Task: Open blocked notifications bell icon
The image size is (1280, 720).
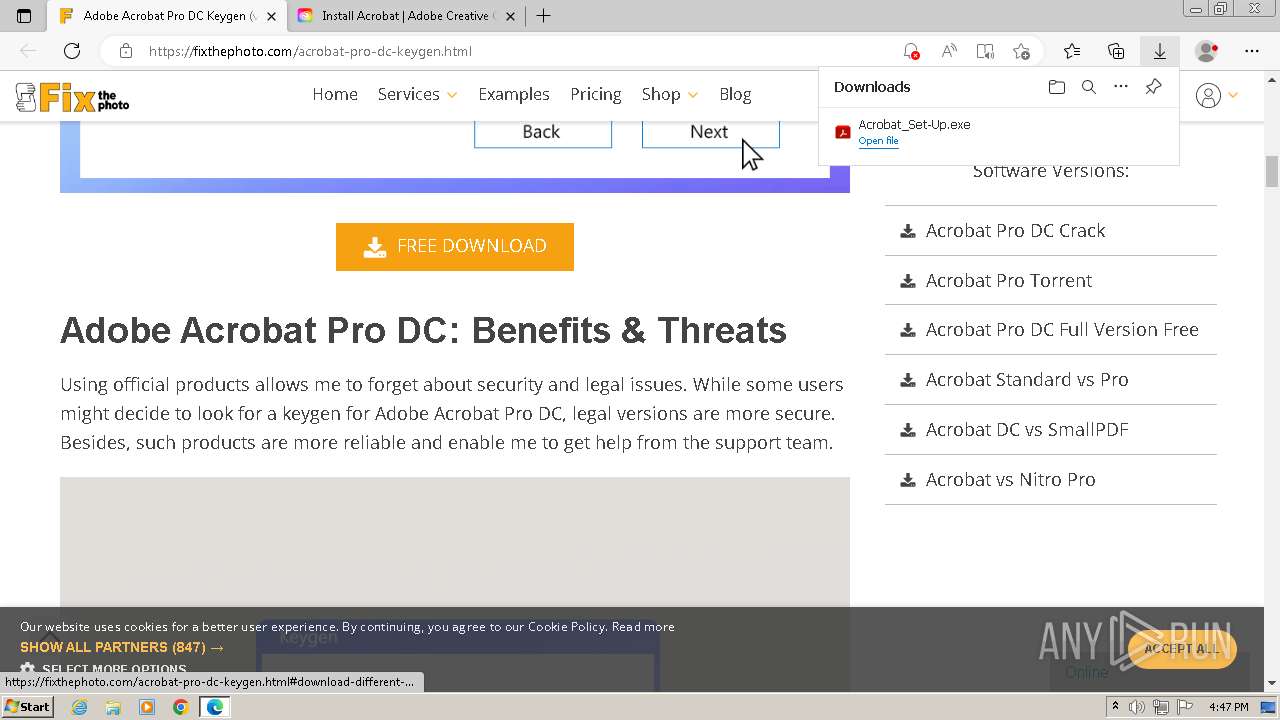Action: (x=911, y=51)
